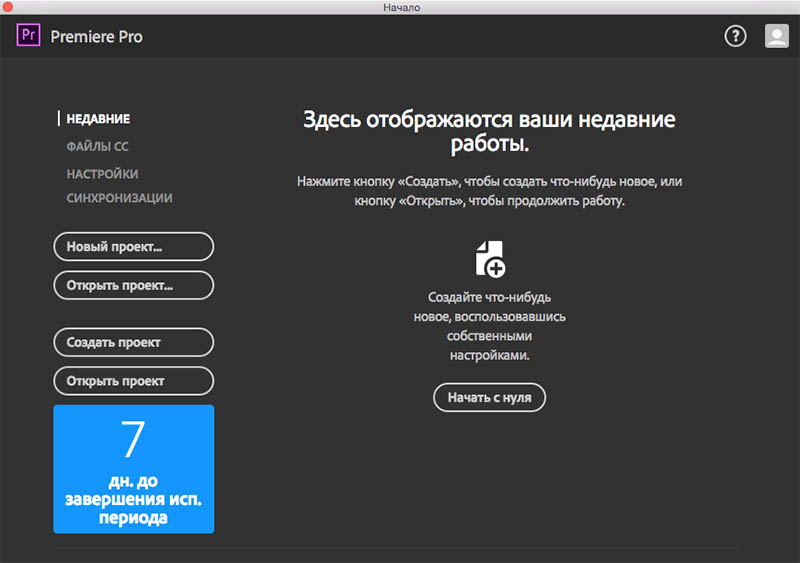Screen dimensions: 800x563
Task: Open НАСТРОЙКИ СИНХРОНИЗАЦИИ tab
Action: [x=119, y=186]
